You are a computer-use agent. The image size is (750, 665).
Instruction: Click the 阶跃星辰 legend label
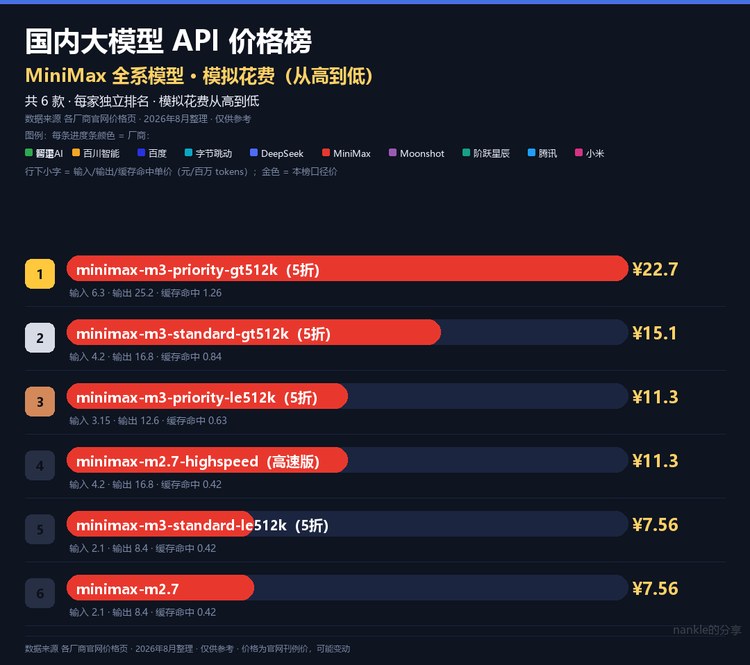[491, 154]
